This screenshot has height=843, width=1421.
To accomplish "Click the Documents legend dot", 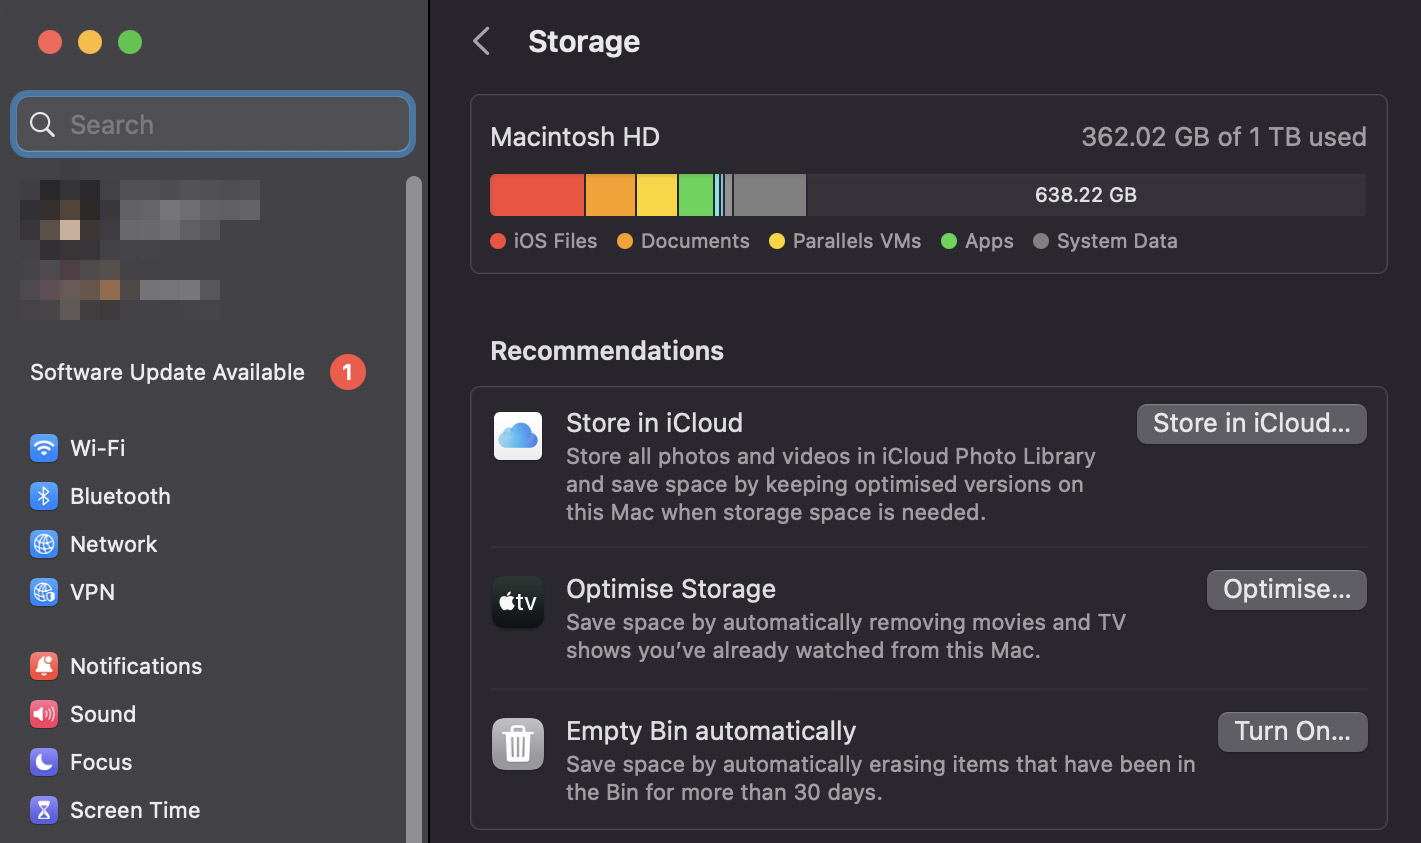I will click(625, 241).
